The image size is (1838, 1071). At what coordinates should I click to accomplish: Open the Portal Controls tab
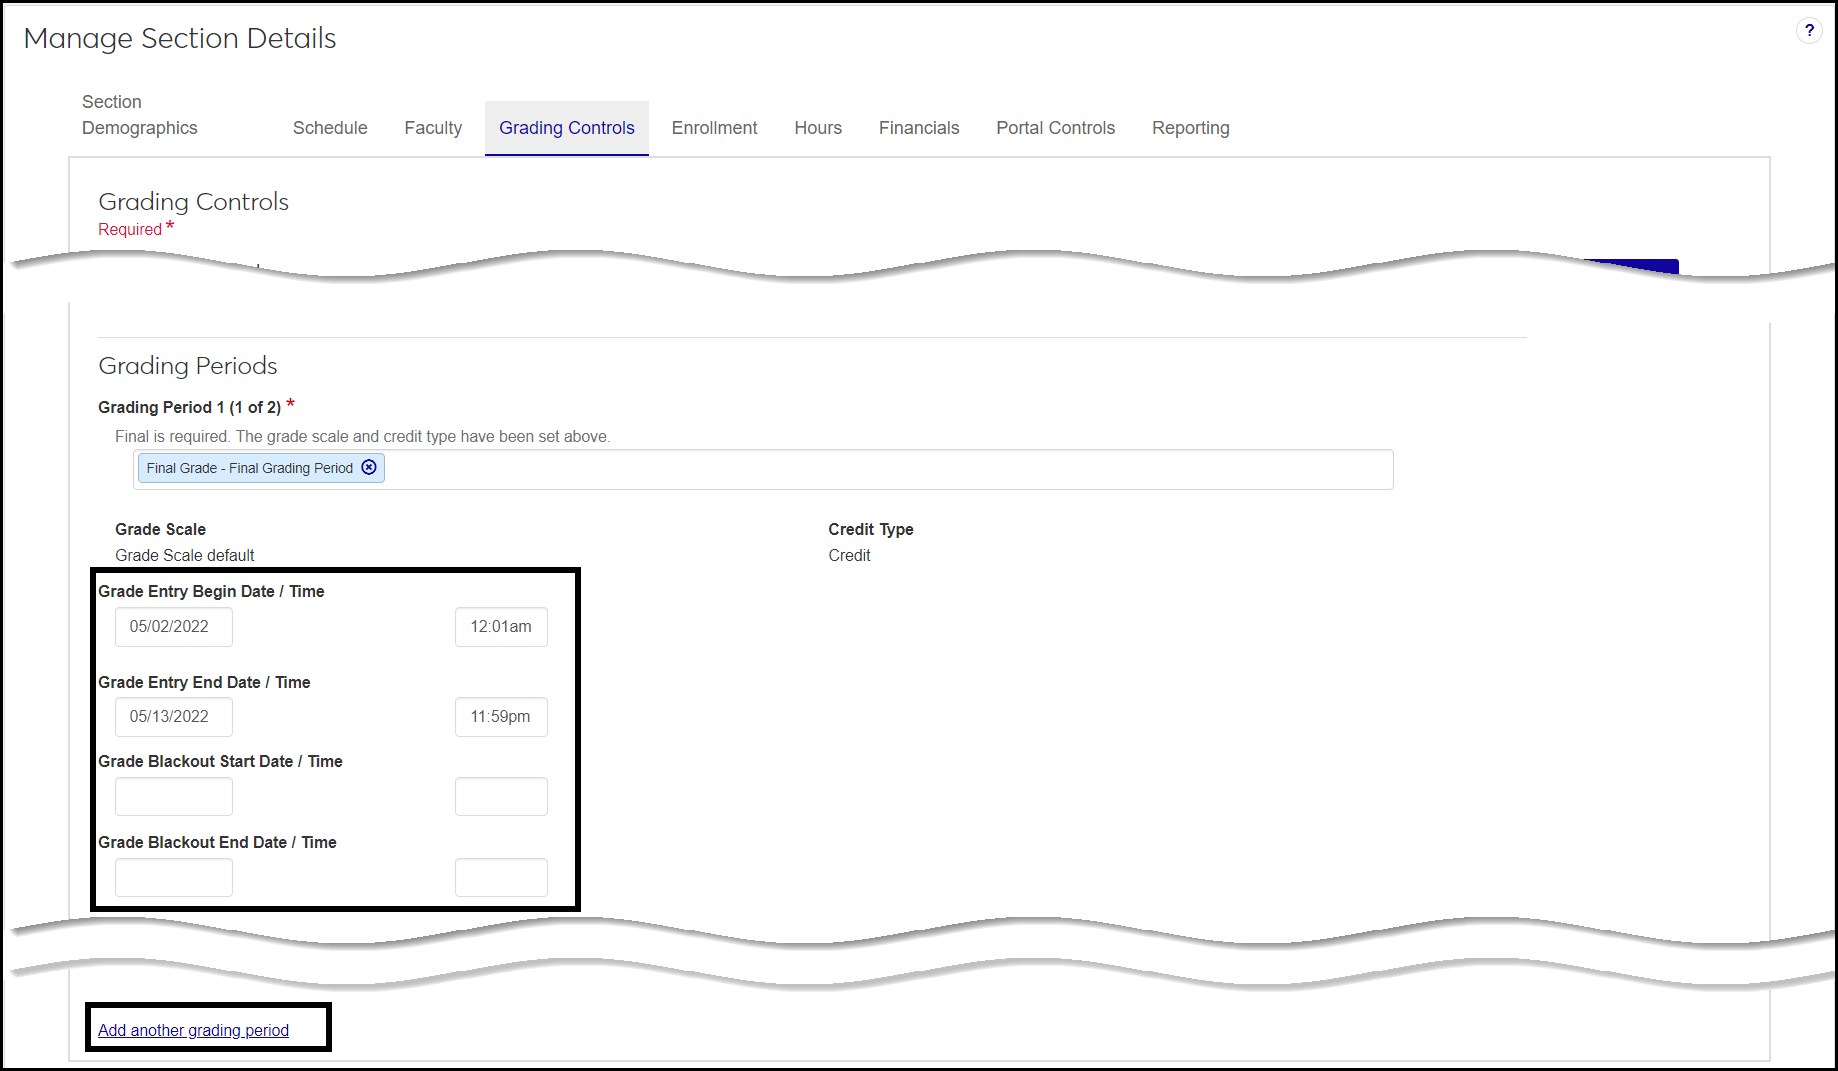click(x=1055, y=128)
